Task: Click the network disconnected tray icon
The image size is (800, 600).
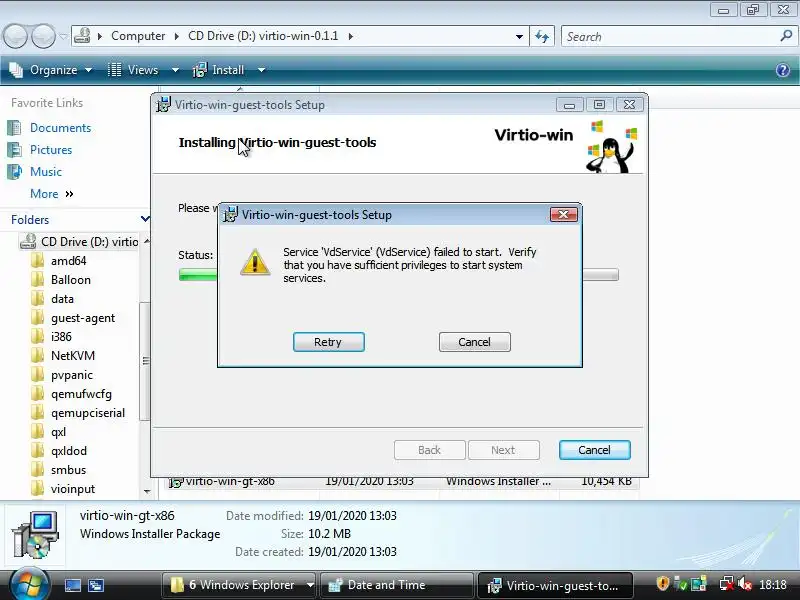Action: click(x=726, y=584)
